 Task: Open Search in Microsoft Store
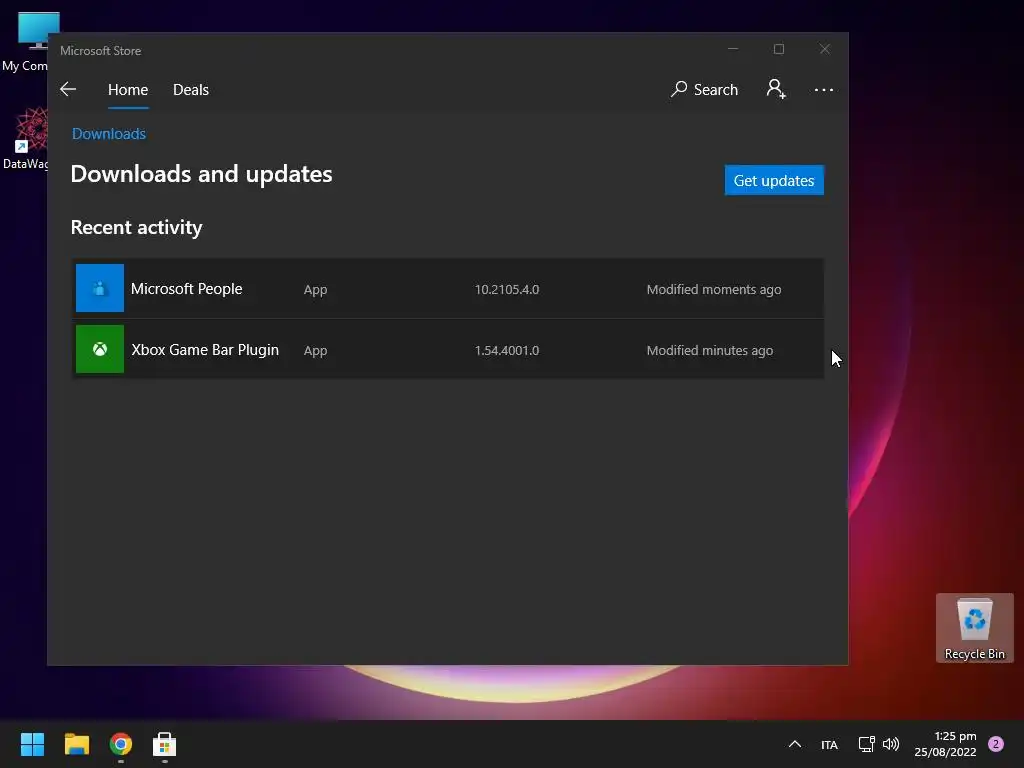(704, 89)
